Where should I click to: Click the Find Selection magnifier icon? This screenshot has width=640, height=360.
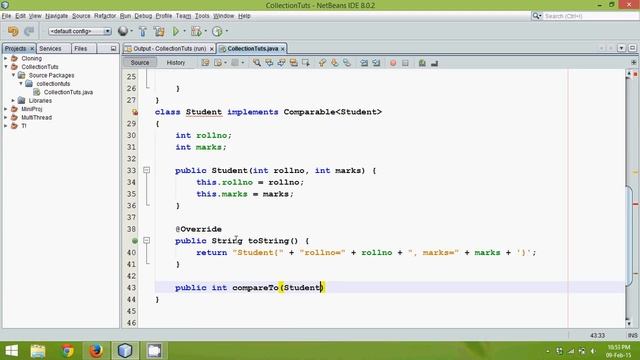point(257,63)
